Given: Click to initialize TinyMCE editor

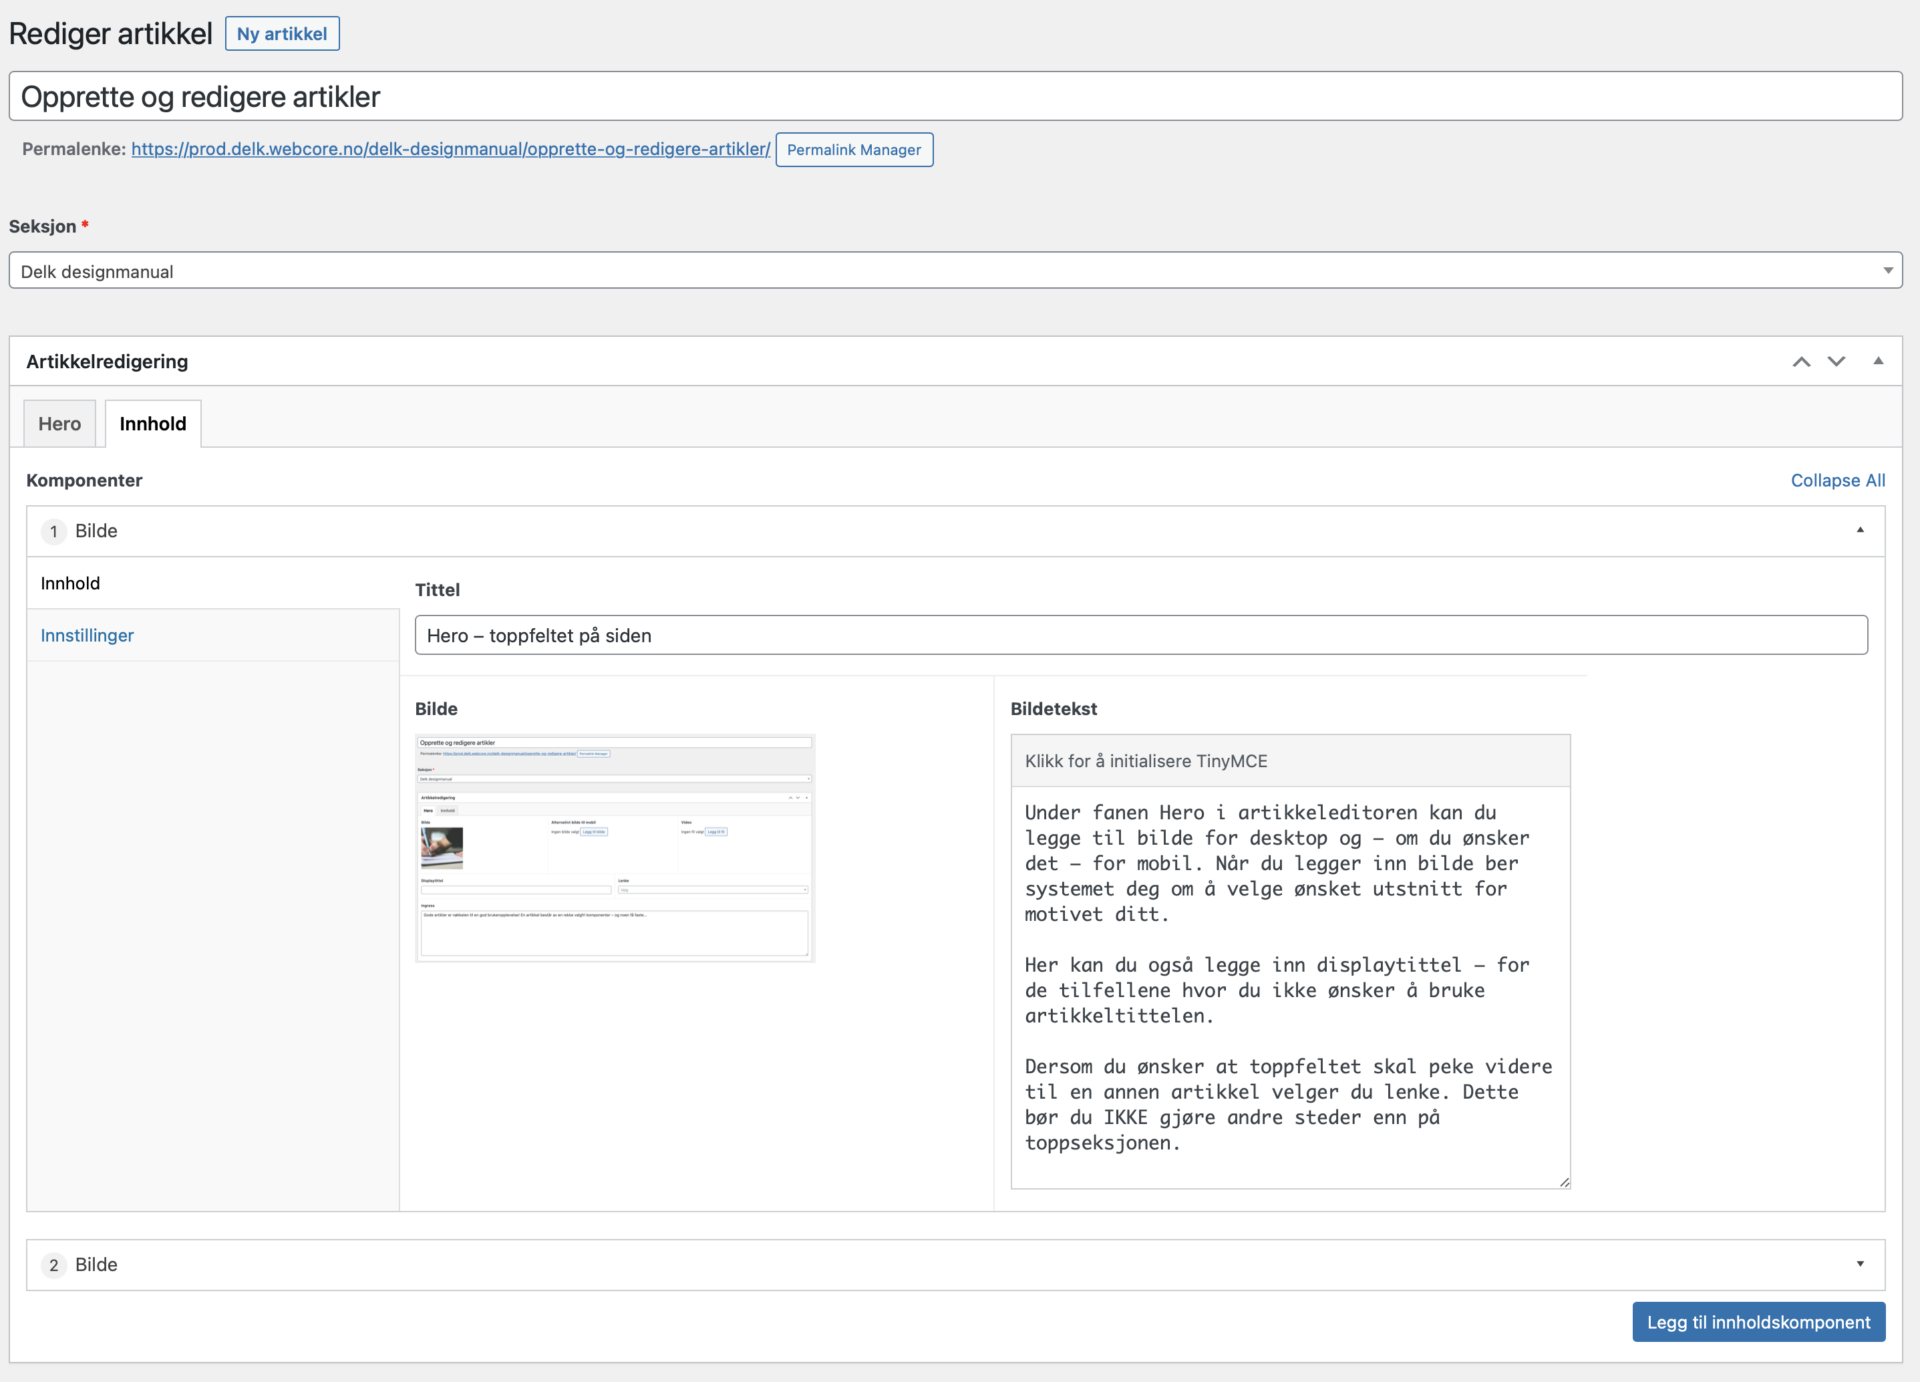Looking at the screenshot, I should pos(1289,761).
